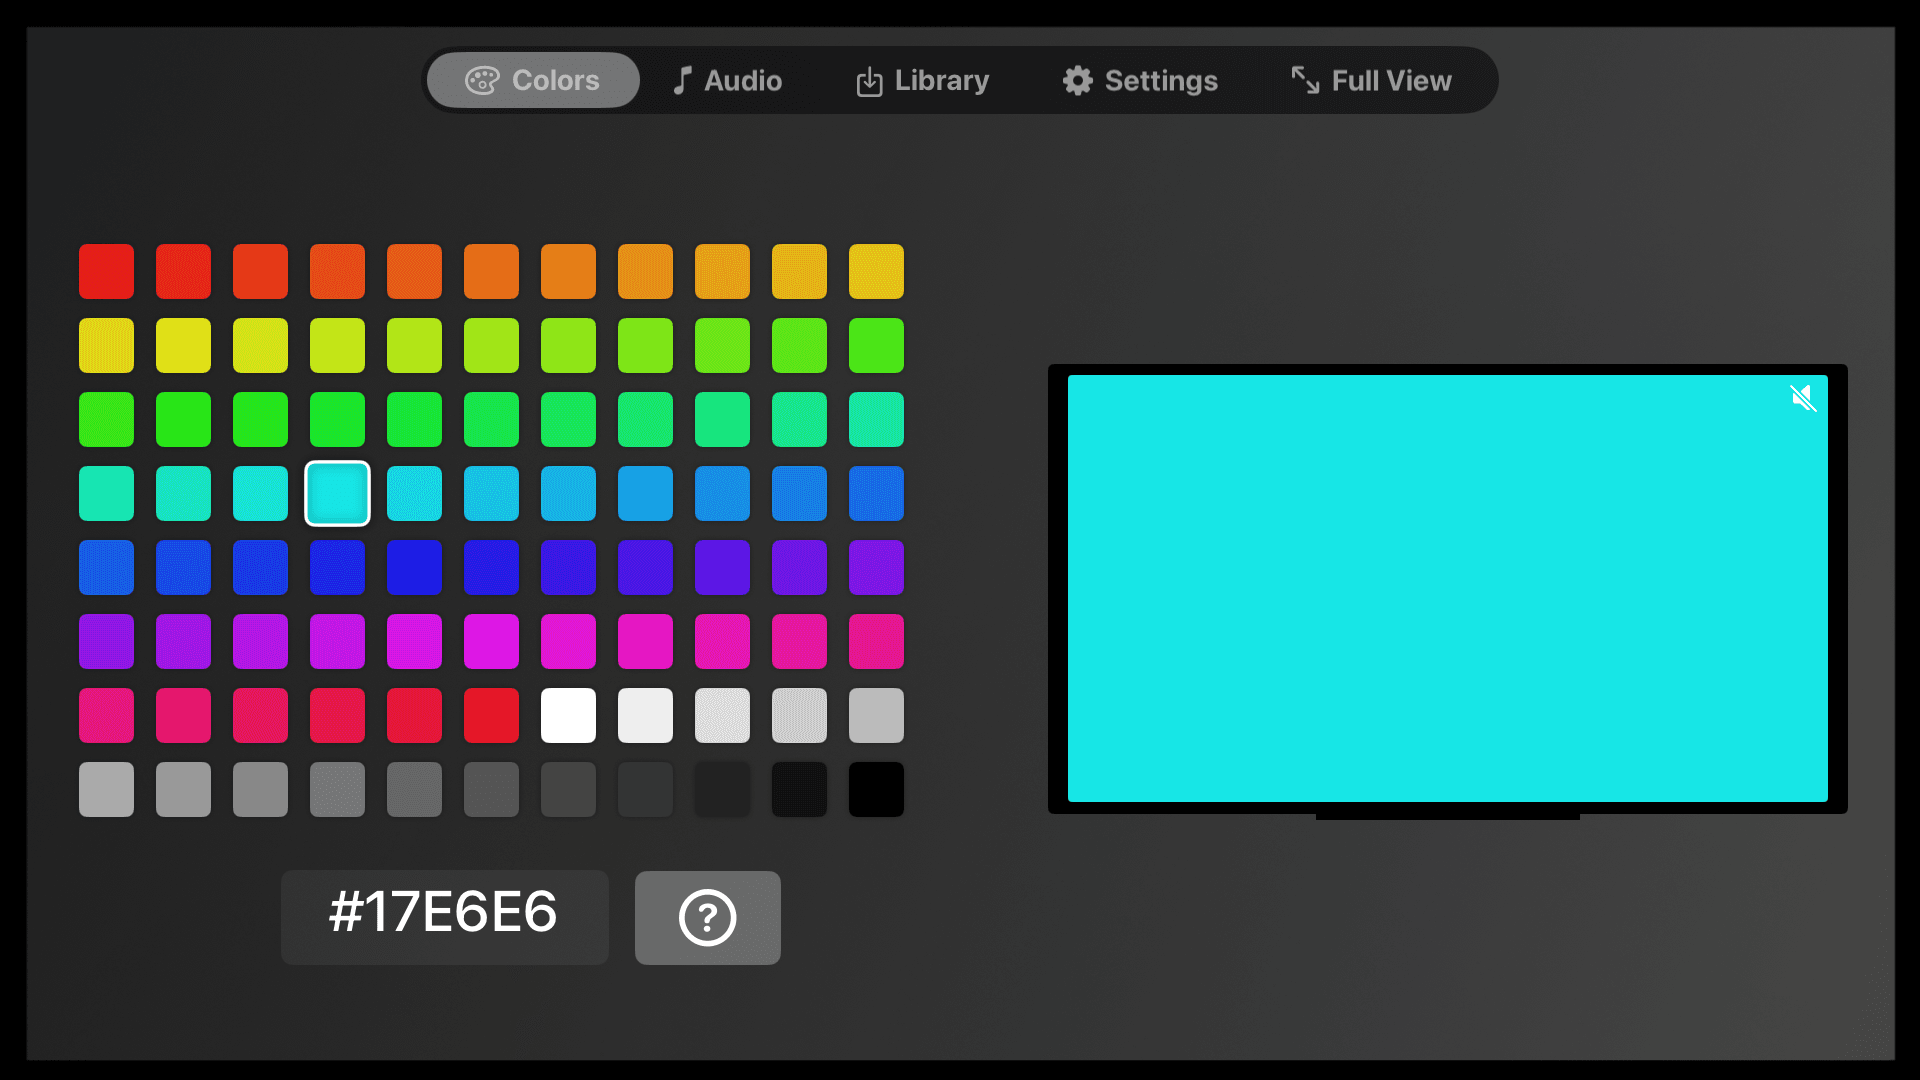Select the last violet swatch in fifth row

click(x=876, y=567)
